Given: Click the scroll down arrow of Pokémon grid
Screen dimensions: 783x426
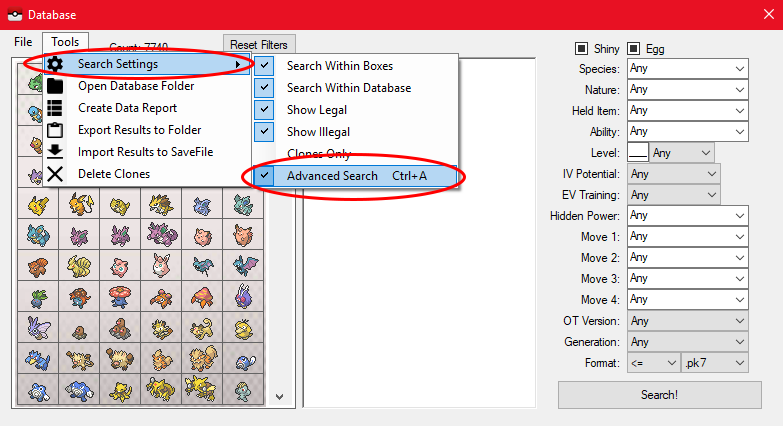Looking at the screenshot, I should [x=279, y=396].
